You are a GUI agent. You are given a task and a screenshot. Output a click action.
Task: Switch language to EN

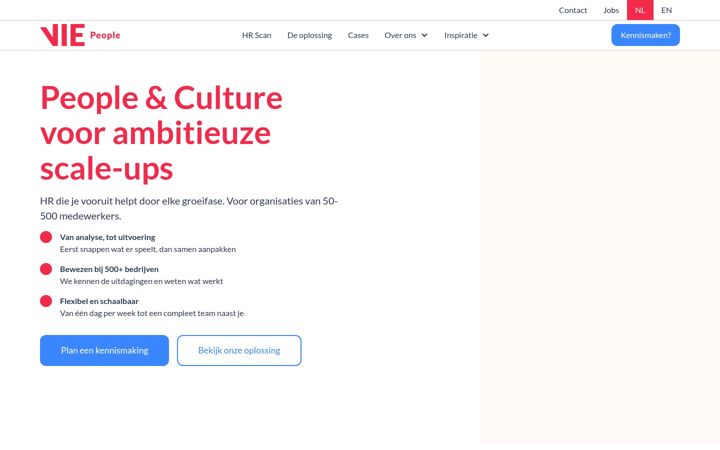666,10
